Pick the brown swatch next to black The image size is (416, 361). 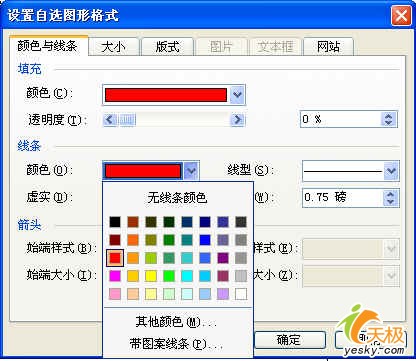tap(133, 222)
